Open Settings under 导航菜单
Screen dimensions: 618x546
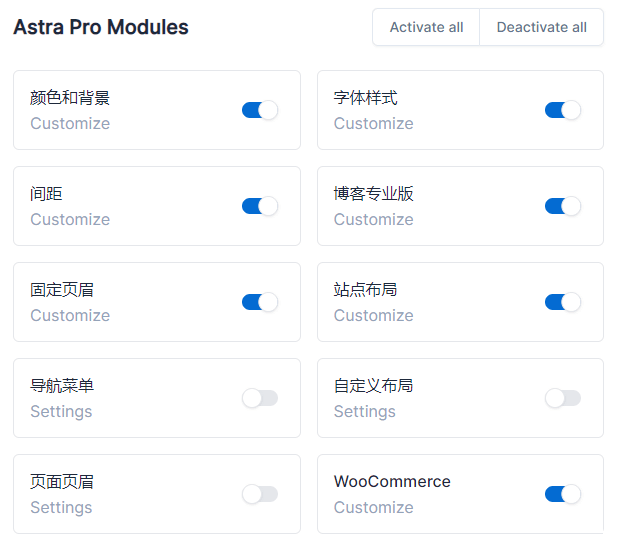pos(61,412)
